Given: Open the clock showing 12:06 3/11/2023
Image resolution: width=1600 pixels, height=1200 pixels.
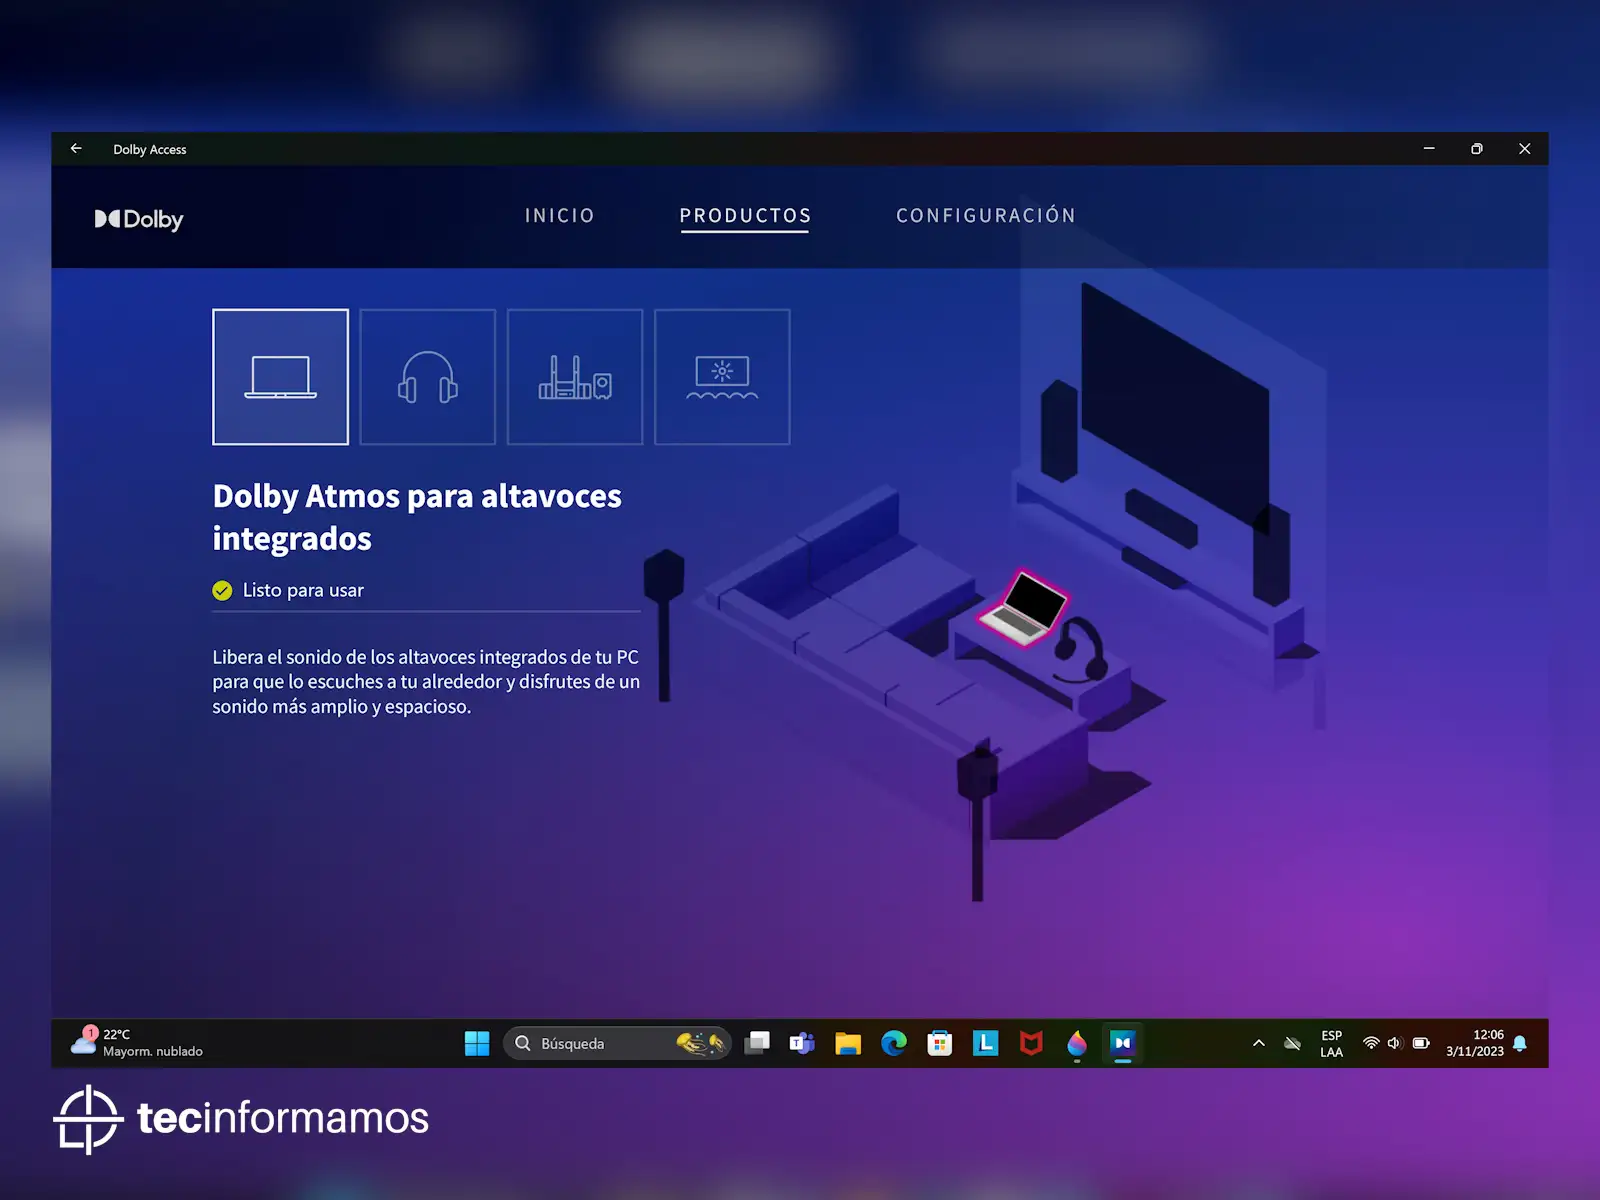Looking at the screenshot, I should pos(1475,1043).
